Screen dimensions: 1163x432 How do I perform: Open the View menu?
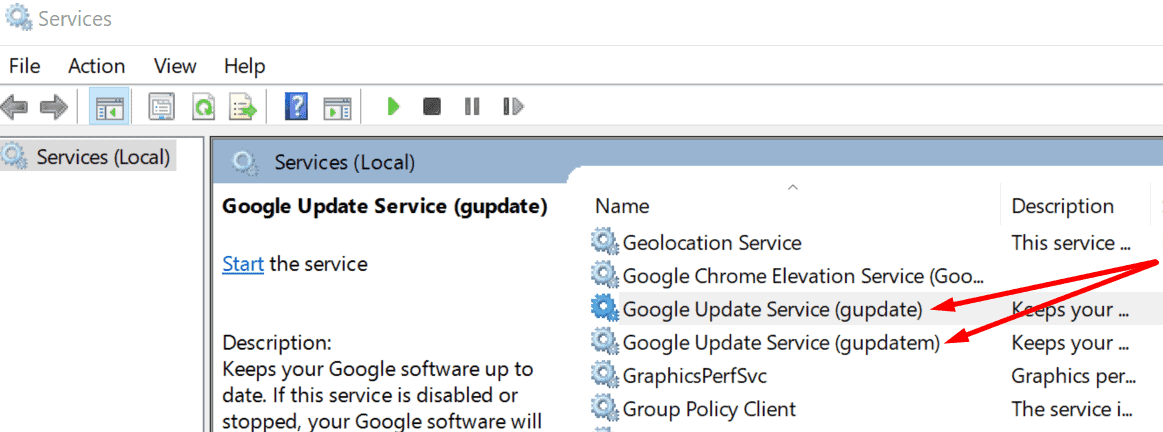click(x=175, y=66)
